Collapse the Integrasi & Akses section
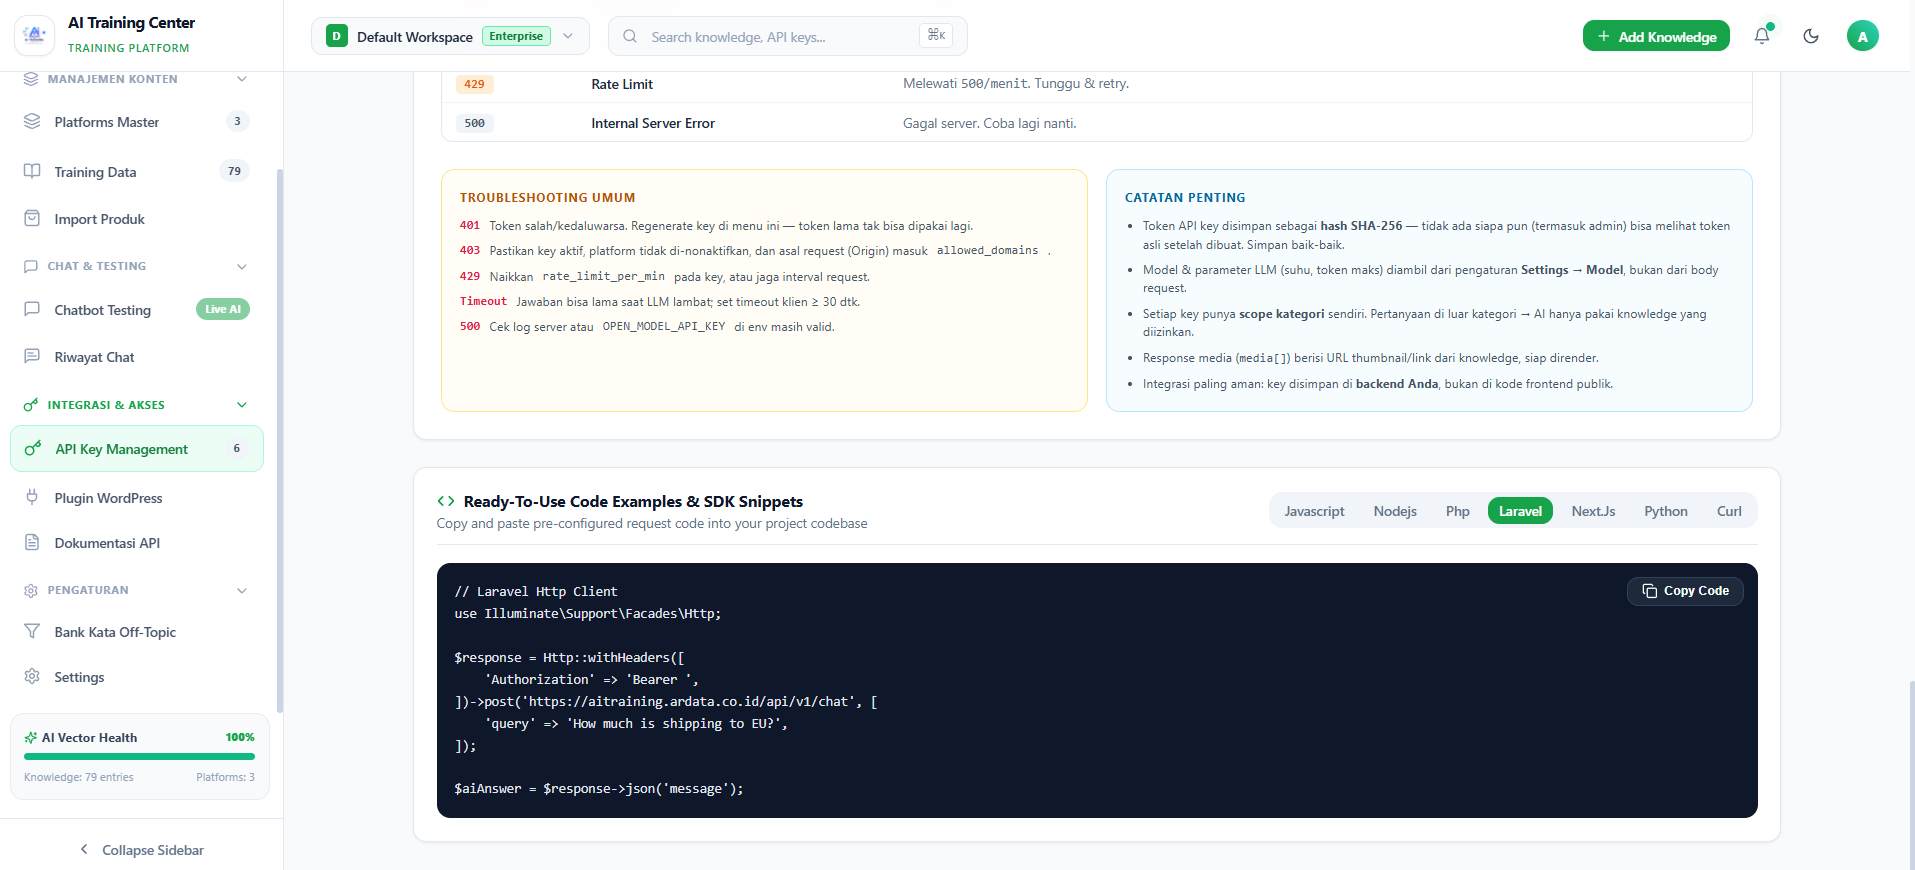The width and height of the screenshot is (1915, 870). 241,405
